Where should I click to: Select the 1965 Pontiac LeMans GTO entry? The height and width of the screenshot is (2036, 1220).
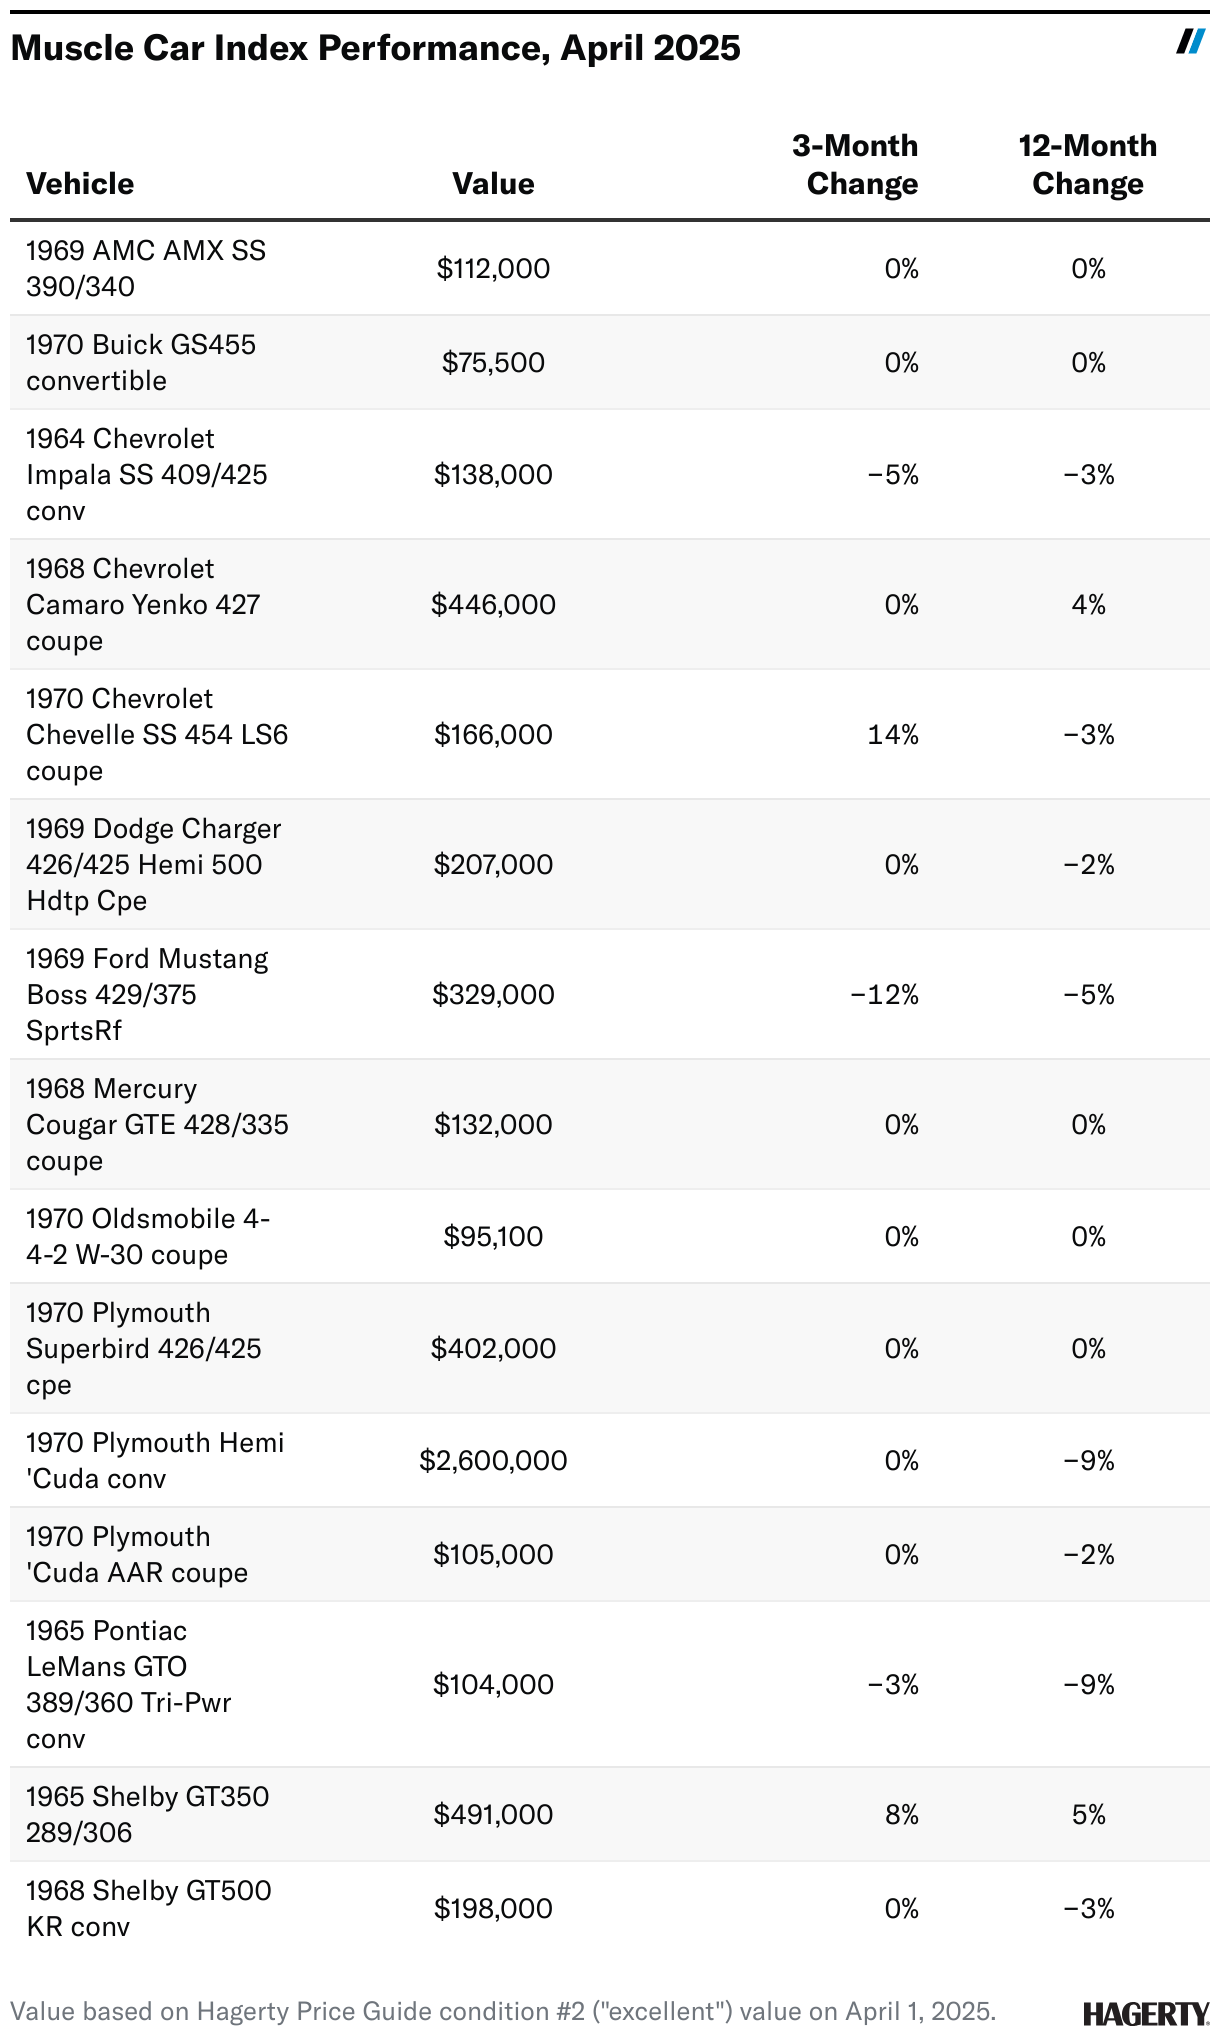tap(128, 1684)
